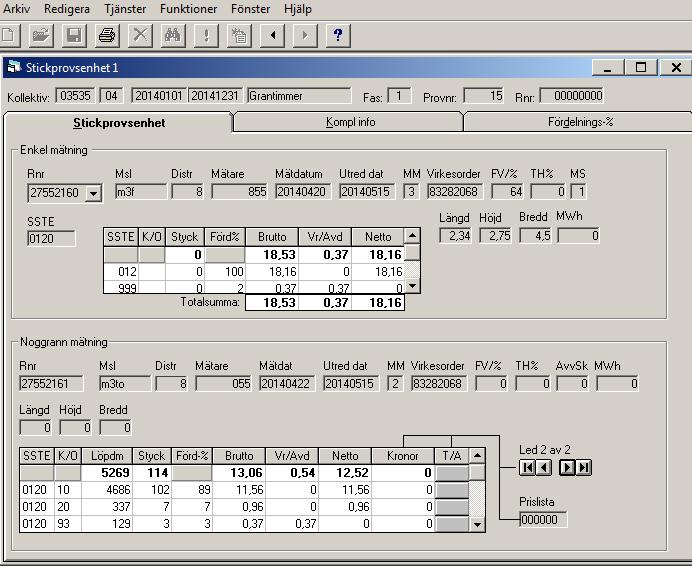This screenshot has width=692, height=566.
Task: Click the exclamation mark toolbar icon
Action: [206, 35]
